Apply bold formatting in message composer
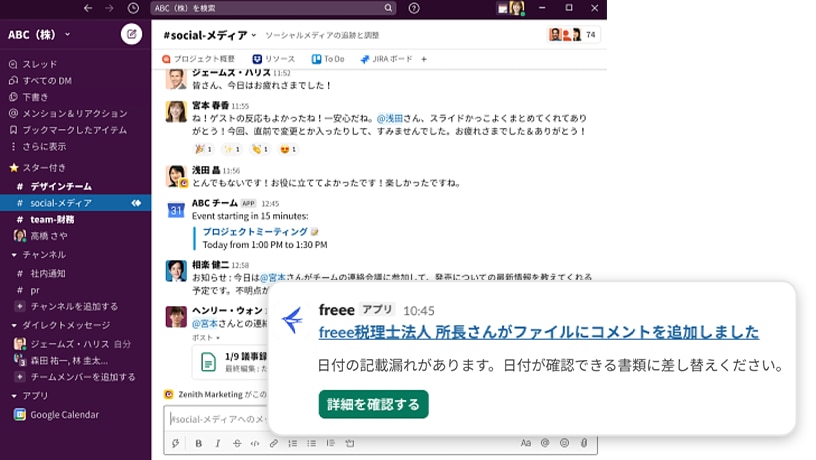 pos(198,443)
